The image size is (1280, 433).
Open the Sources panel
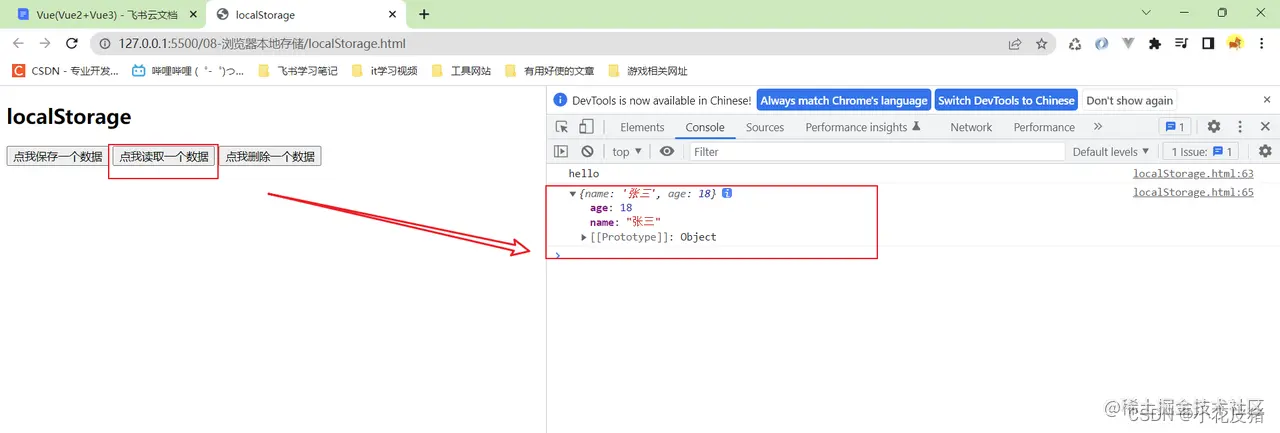[765, 127]
